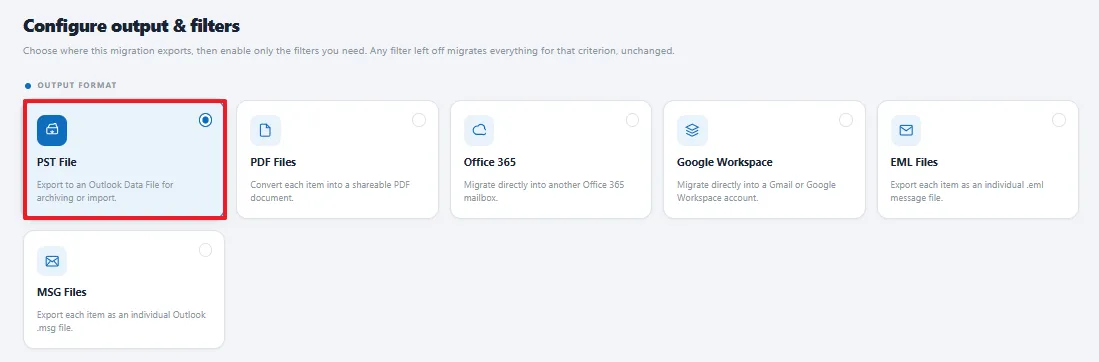
Task: Enable the MSG Files radio option
Action: [205, 250]
